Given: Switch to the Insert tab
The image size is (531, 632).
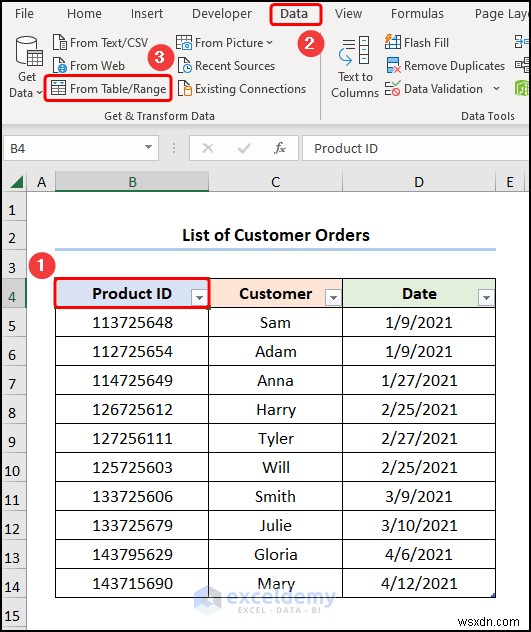Looking at the screenshot, I should click(147, 14).
